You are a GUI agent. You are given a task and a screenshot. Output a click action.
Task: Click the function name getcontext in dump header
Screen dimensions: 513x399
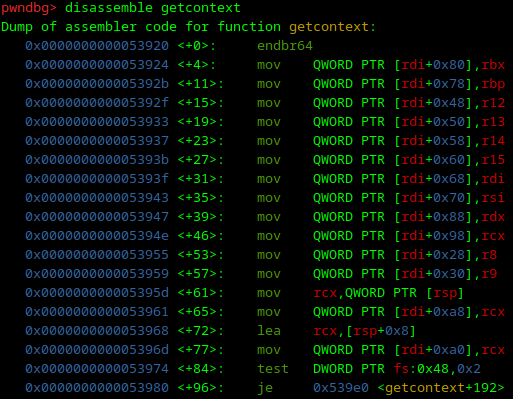(x=329, y=27)
